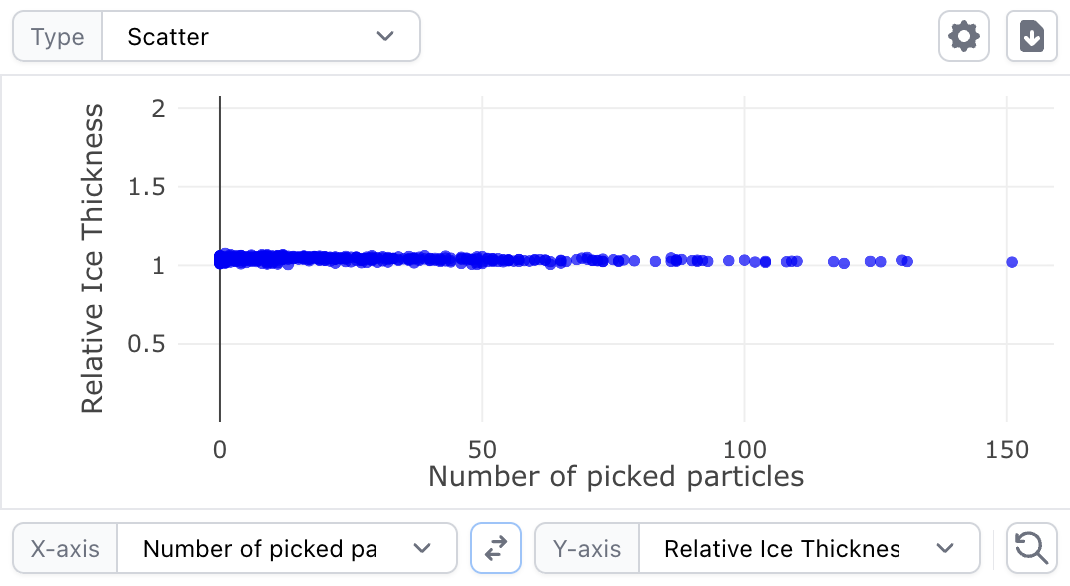Select the rightmost data point near 150

tap(1012, 262)
